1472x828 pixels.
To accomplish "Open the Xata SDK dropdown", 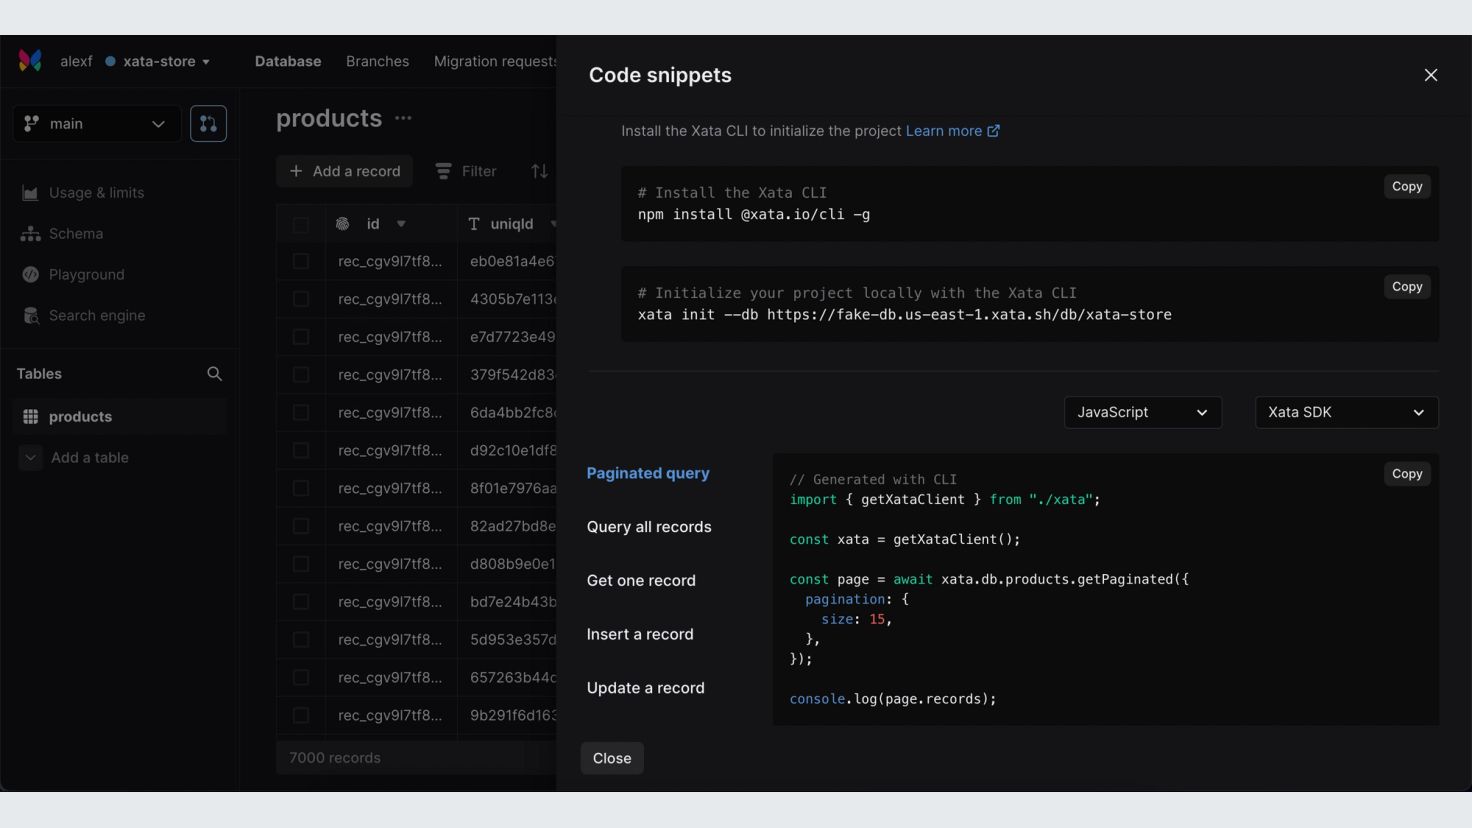I will (x=1347, y=412).
